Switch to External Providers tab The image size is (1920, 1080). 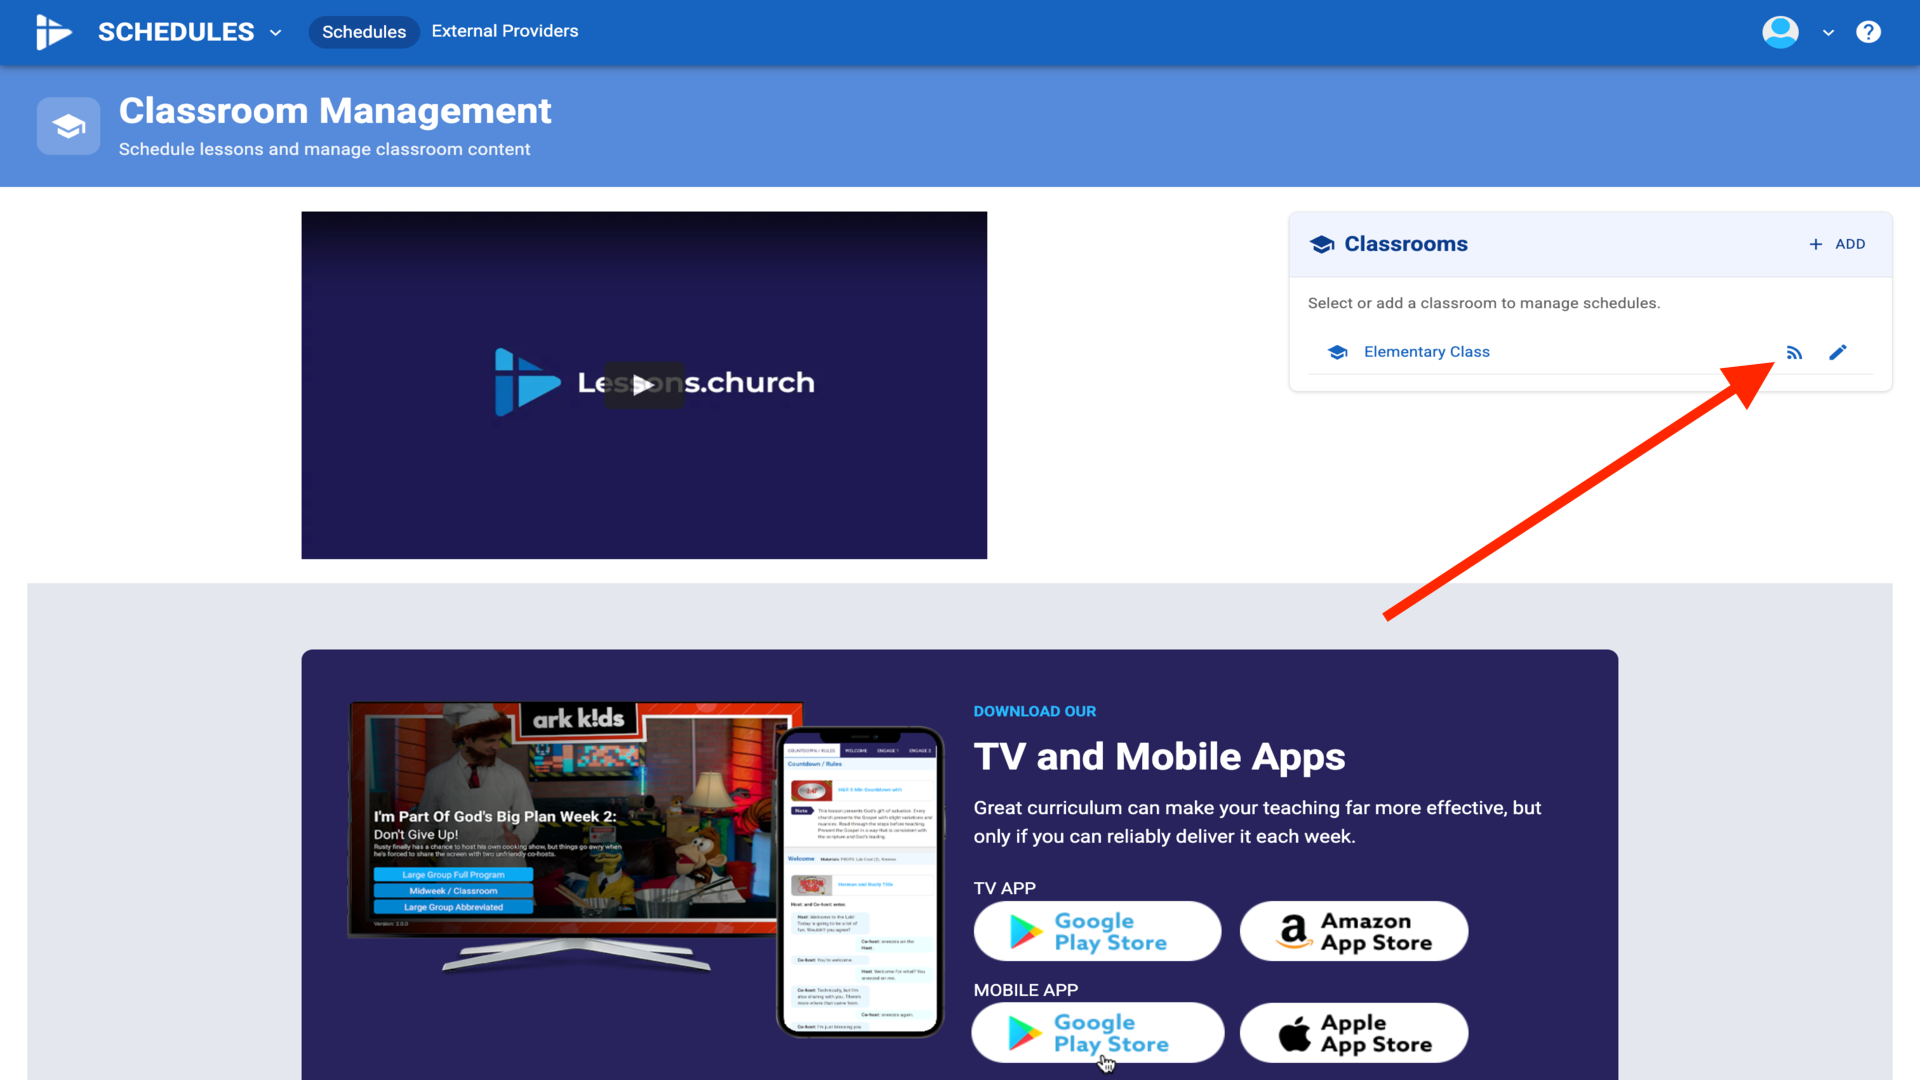504,31
